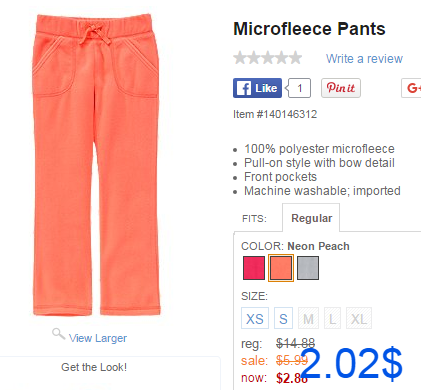
Task: Open the Regular fits tab
Action: [311, 218]
